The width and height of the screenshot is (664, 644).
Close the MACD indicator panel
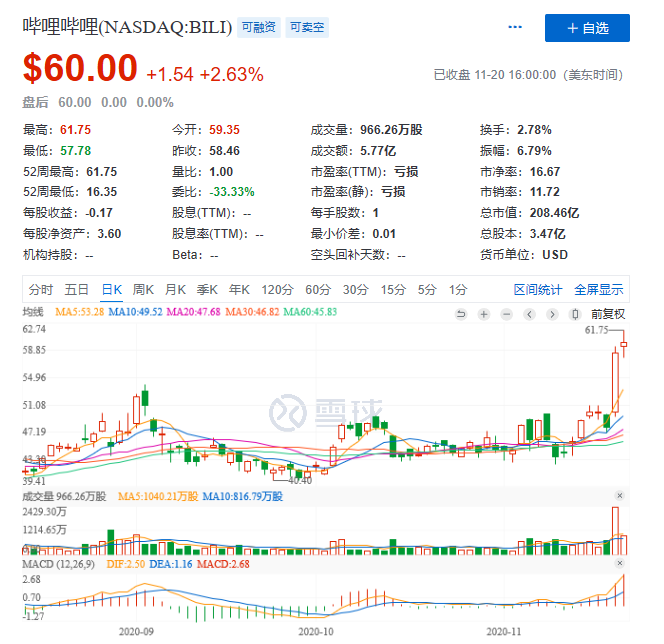click(620, 564)
